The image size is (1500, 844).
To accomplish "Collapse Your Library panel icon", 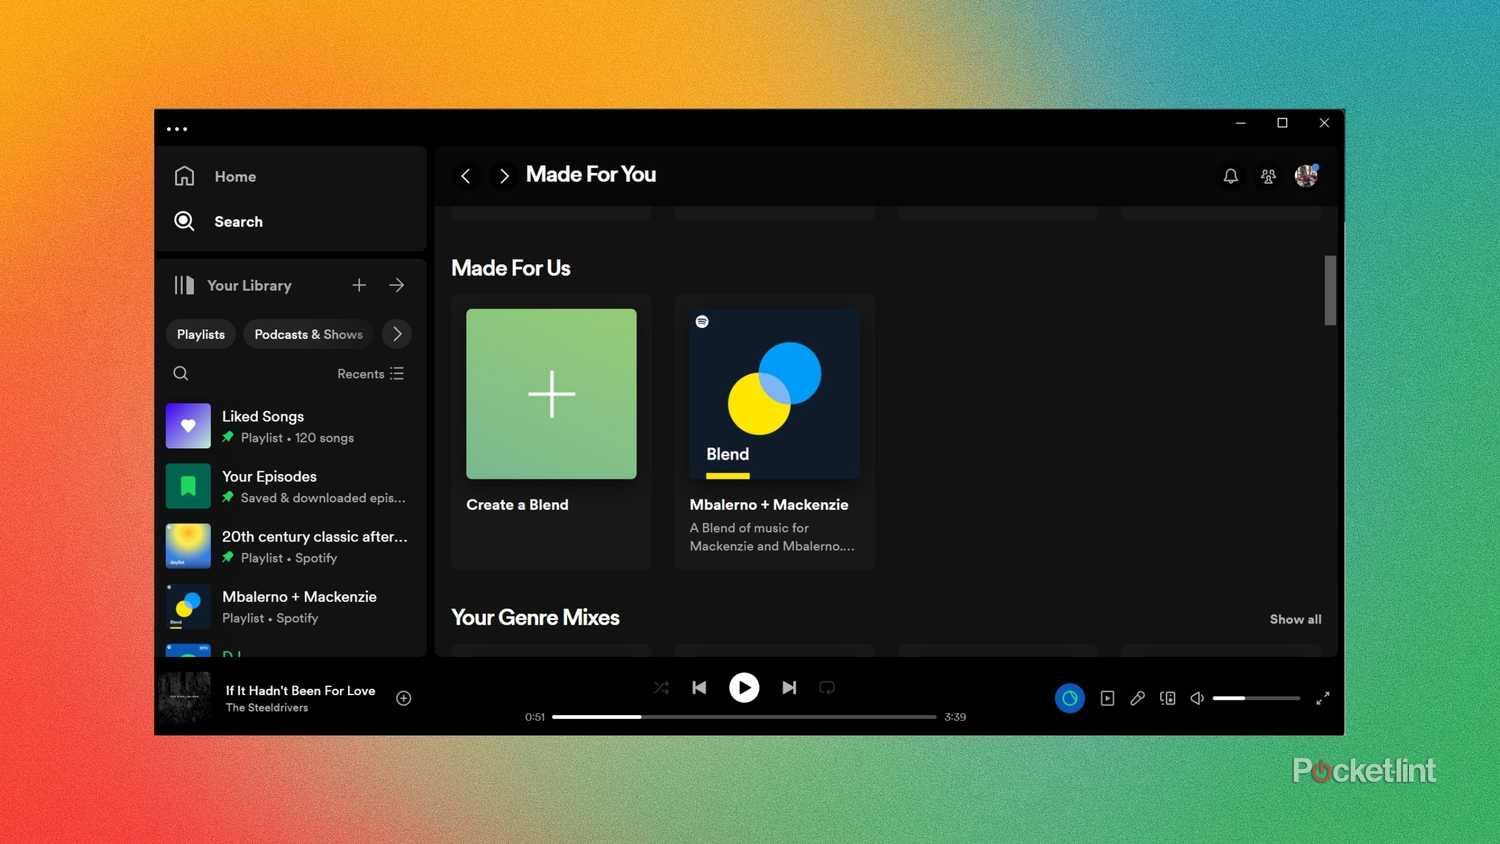I will point(184,285).
